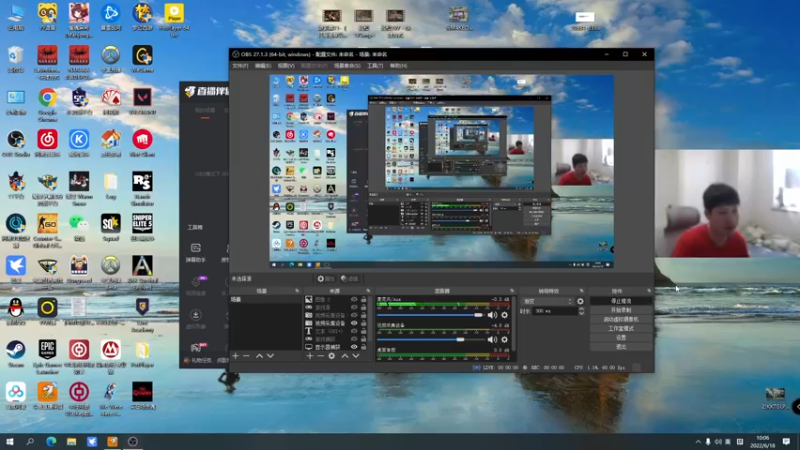Open transition properties gear next to 渐变
This screenshot has height=450, width=800.
coord(580,302)
